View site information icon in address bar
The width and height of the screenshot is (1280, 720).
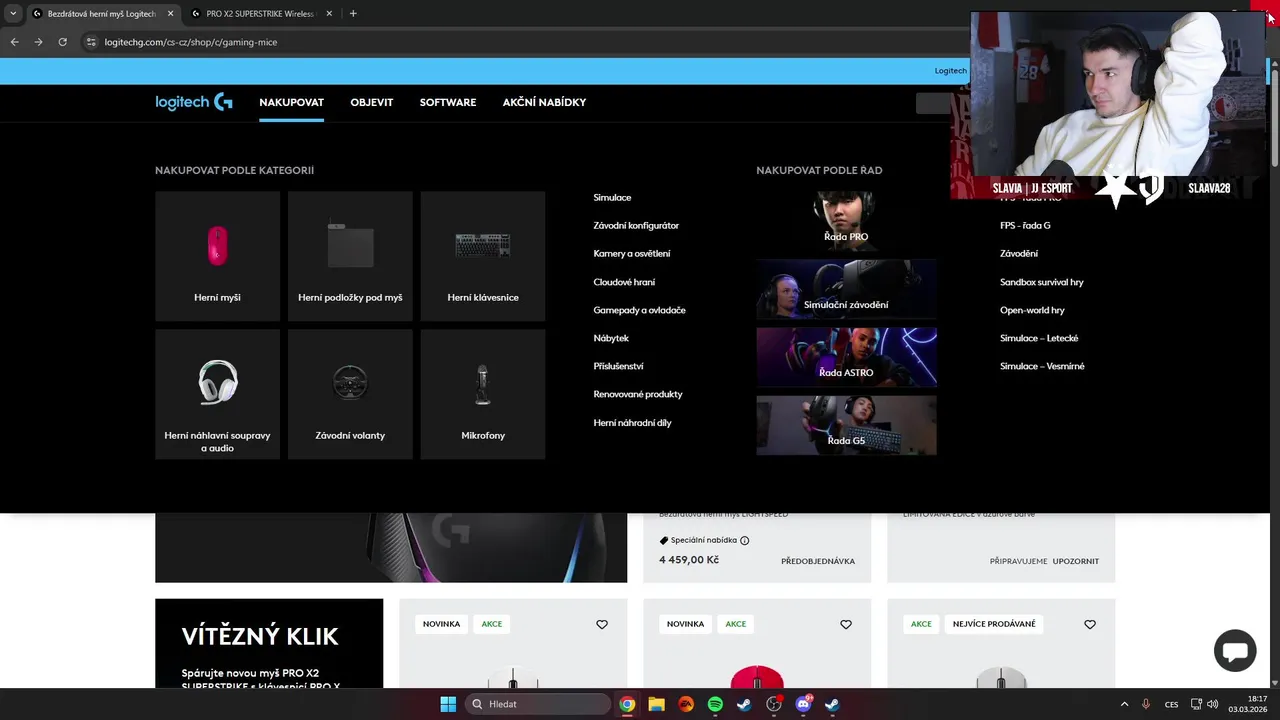coord(91,42)
